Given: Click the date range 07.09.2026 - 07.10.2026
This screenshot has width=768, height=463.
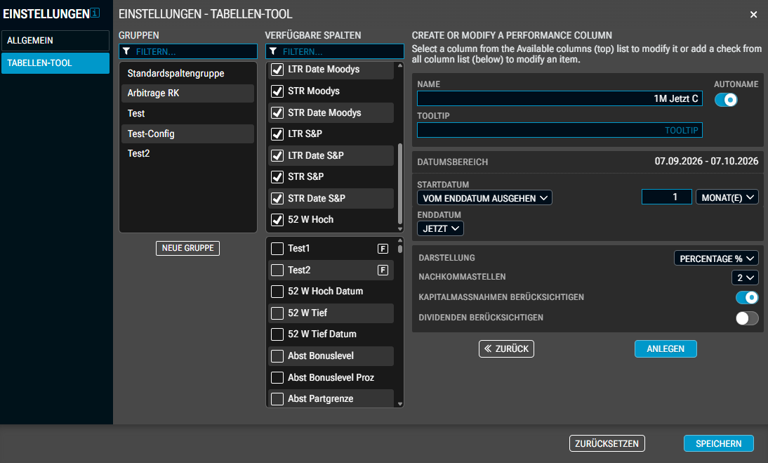Looking at the screenshot, I should click(706, 161).
